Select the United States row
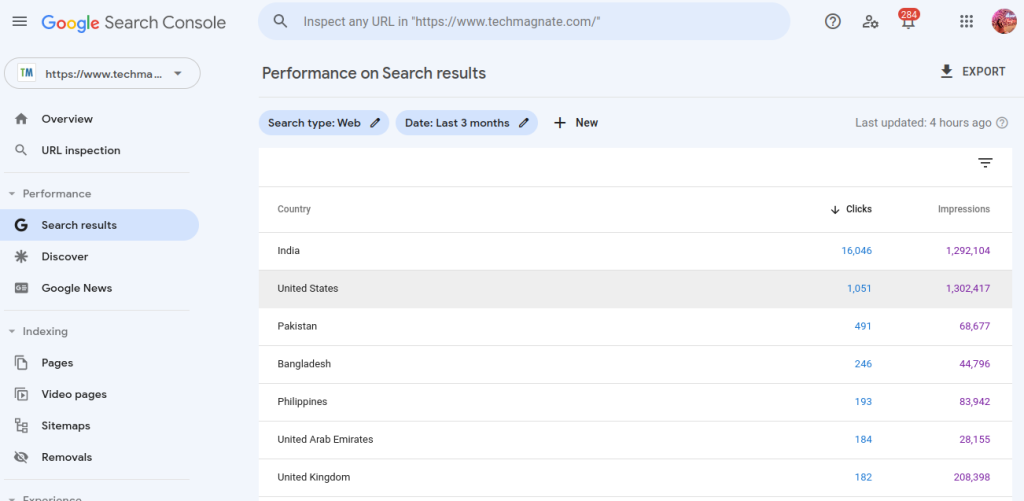The width and height of the screenshot is (1024, 501). (x=635, y=288)
